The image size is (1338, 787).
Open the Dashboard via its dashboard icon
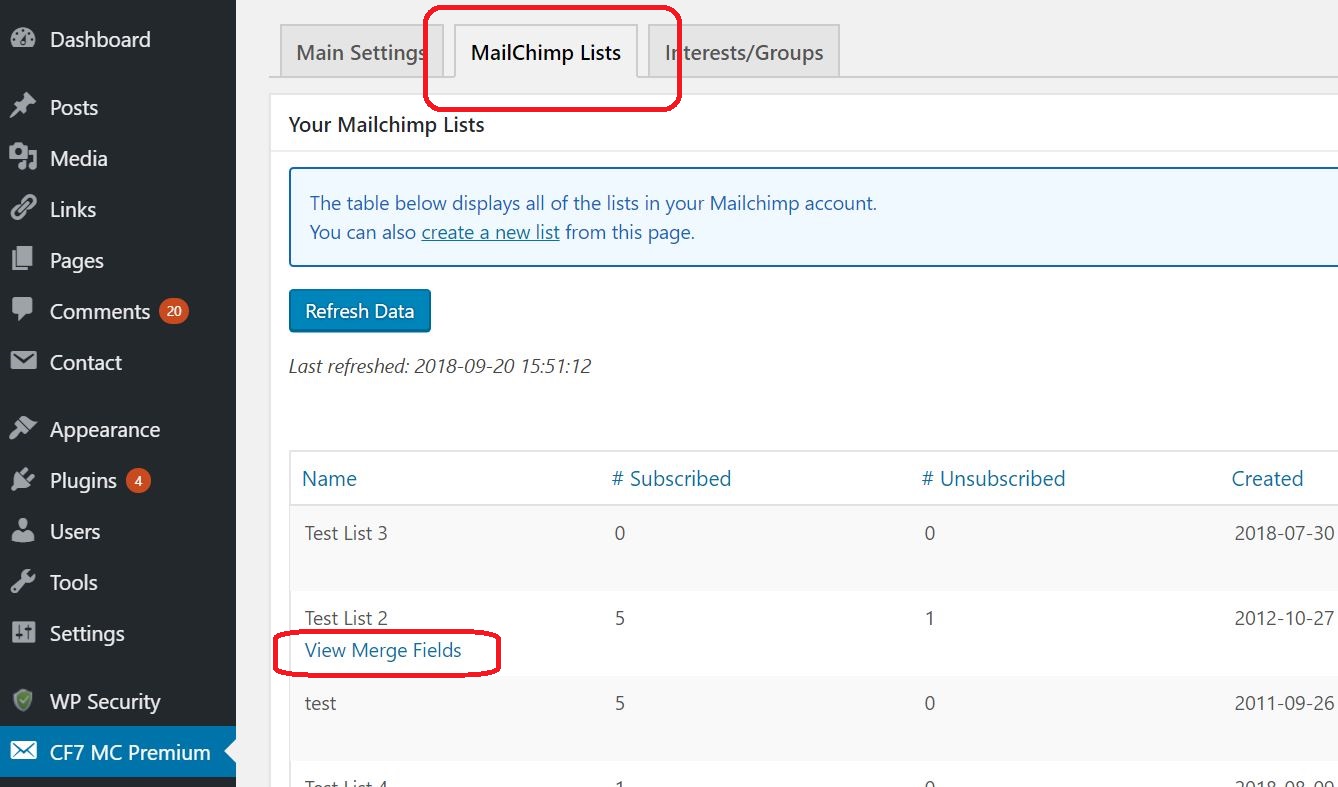22,39
